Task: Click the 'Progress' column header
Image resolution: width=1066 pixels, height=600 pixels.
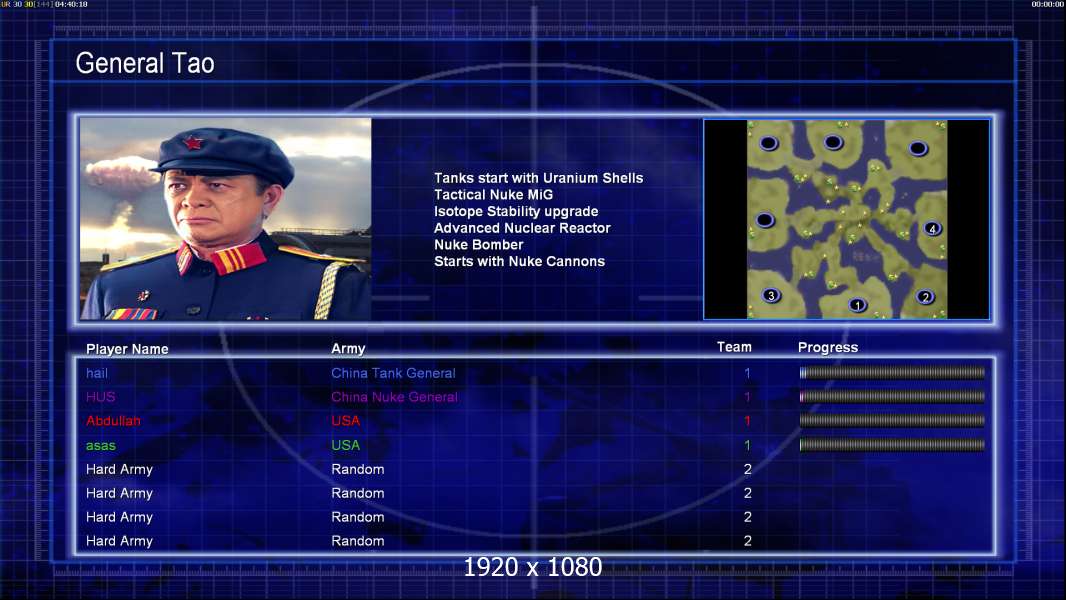Action: click(x=828, y=347)
